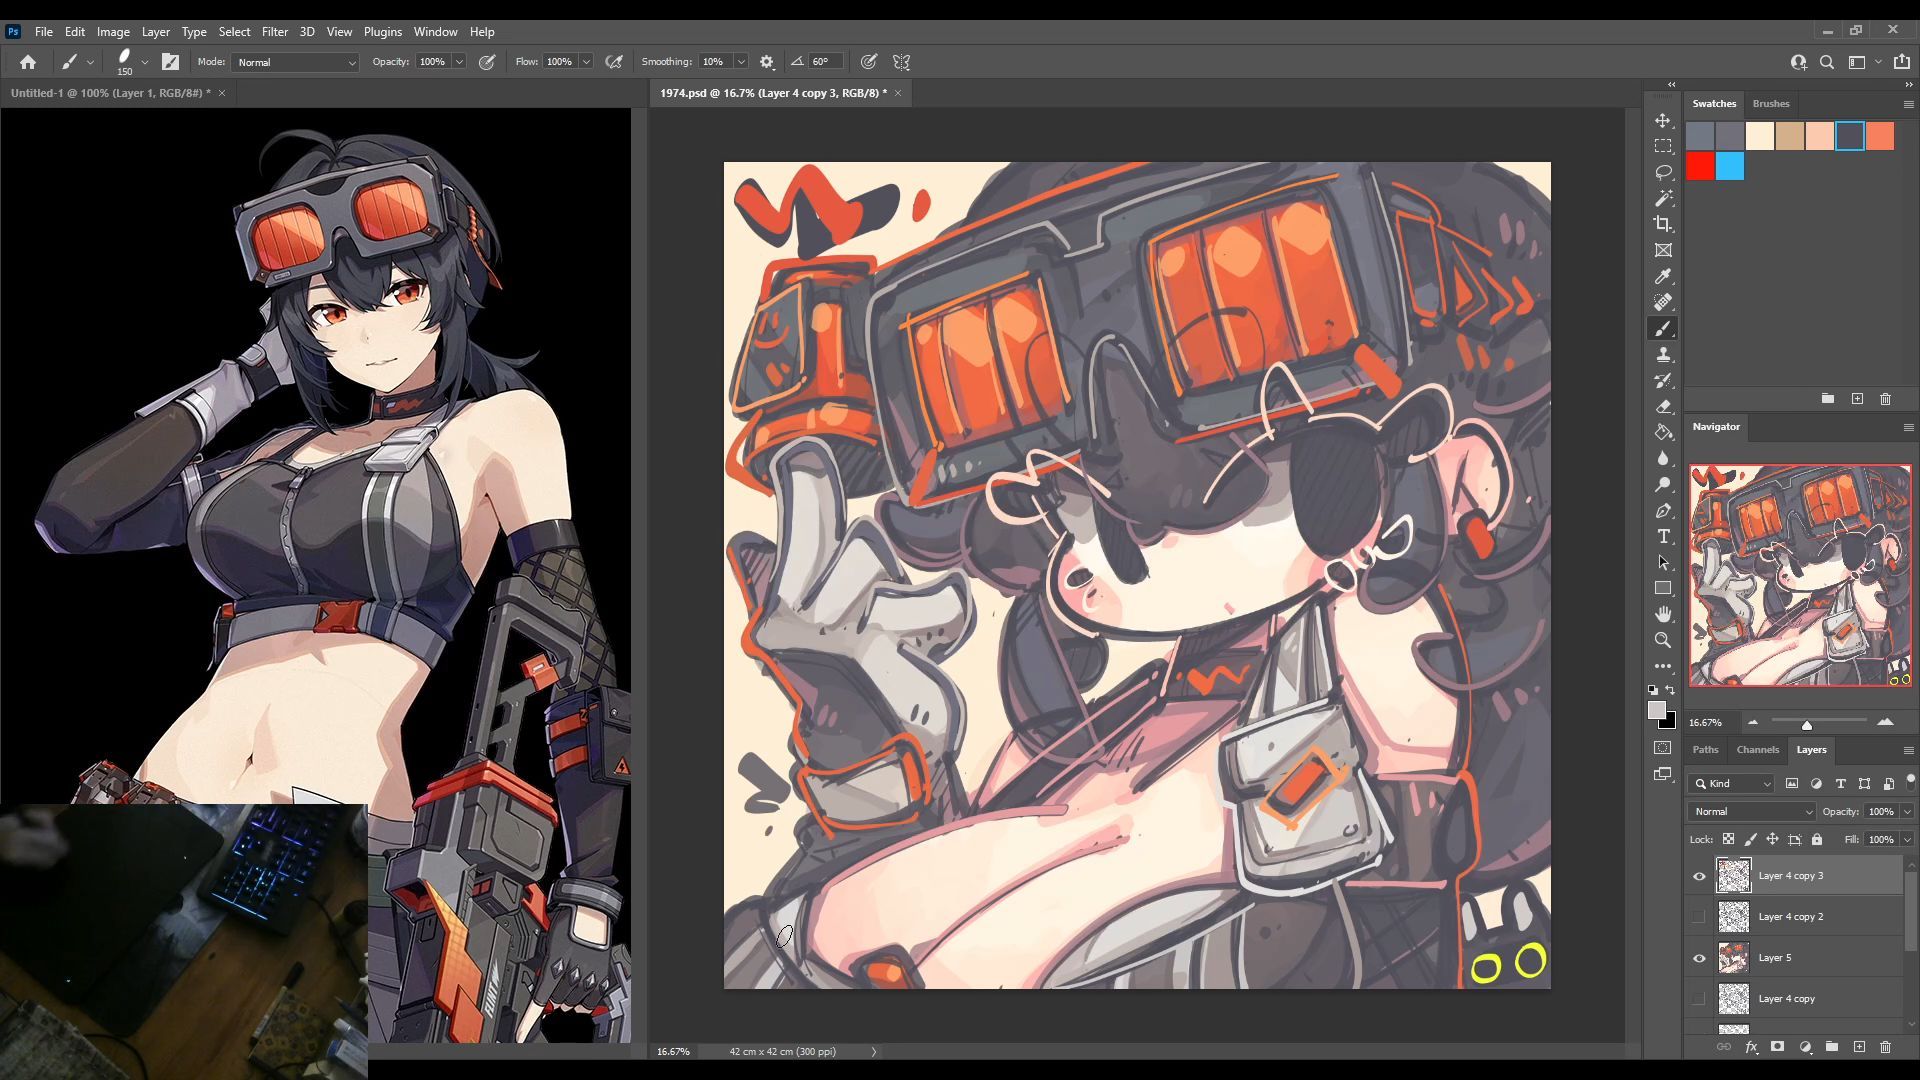Select the Crop tool

click(x=1663, y=224)
